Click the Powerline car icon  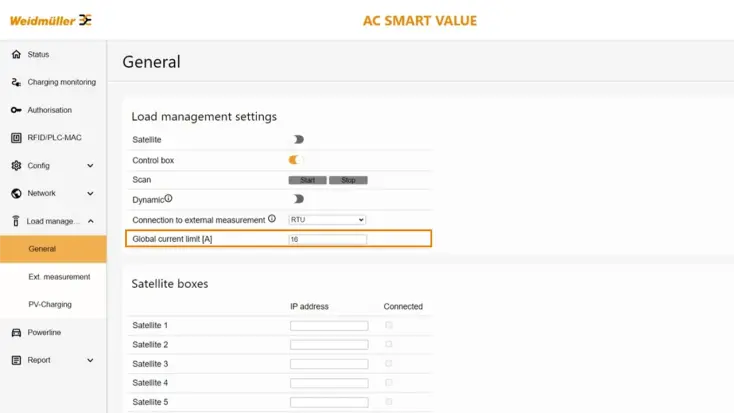pyautogui.click(x=16, y=332)
